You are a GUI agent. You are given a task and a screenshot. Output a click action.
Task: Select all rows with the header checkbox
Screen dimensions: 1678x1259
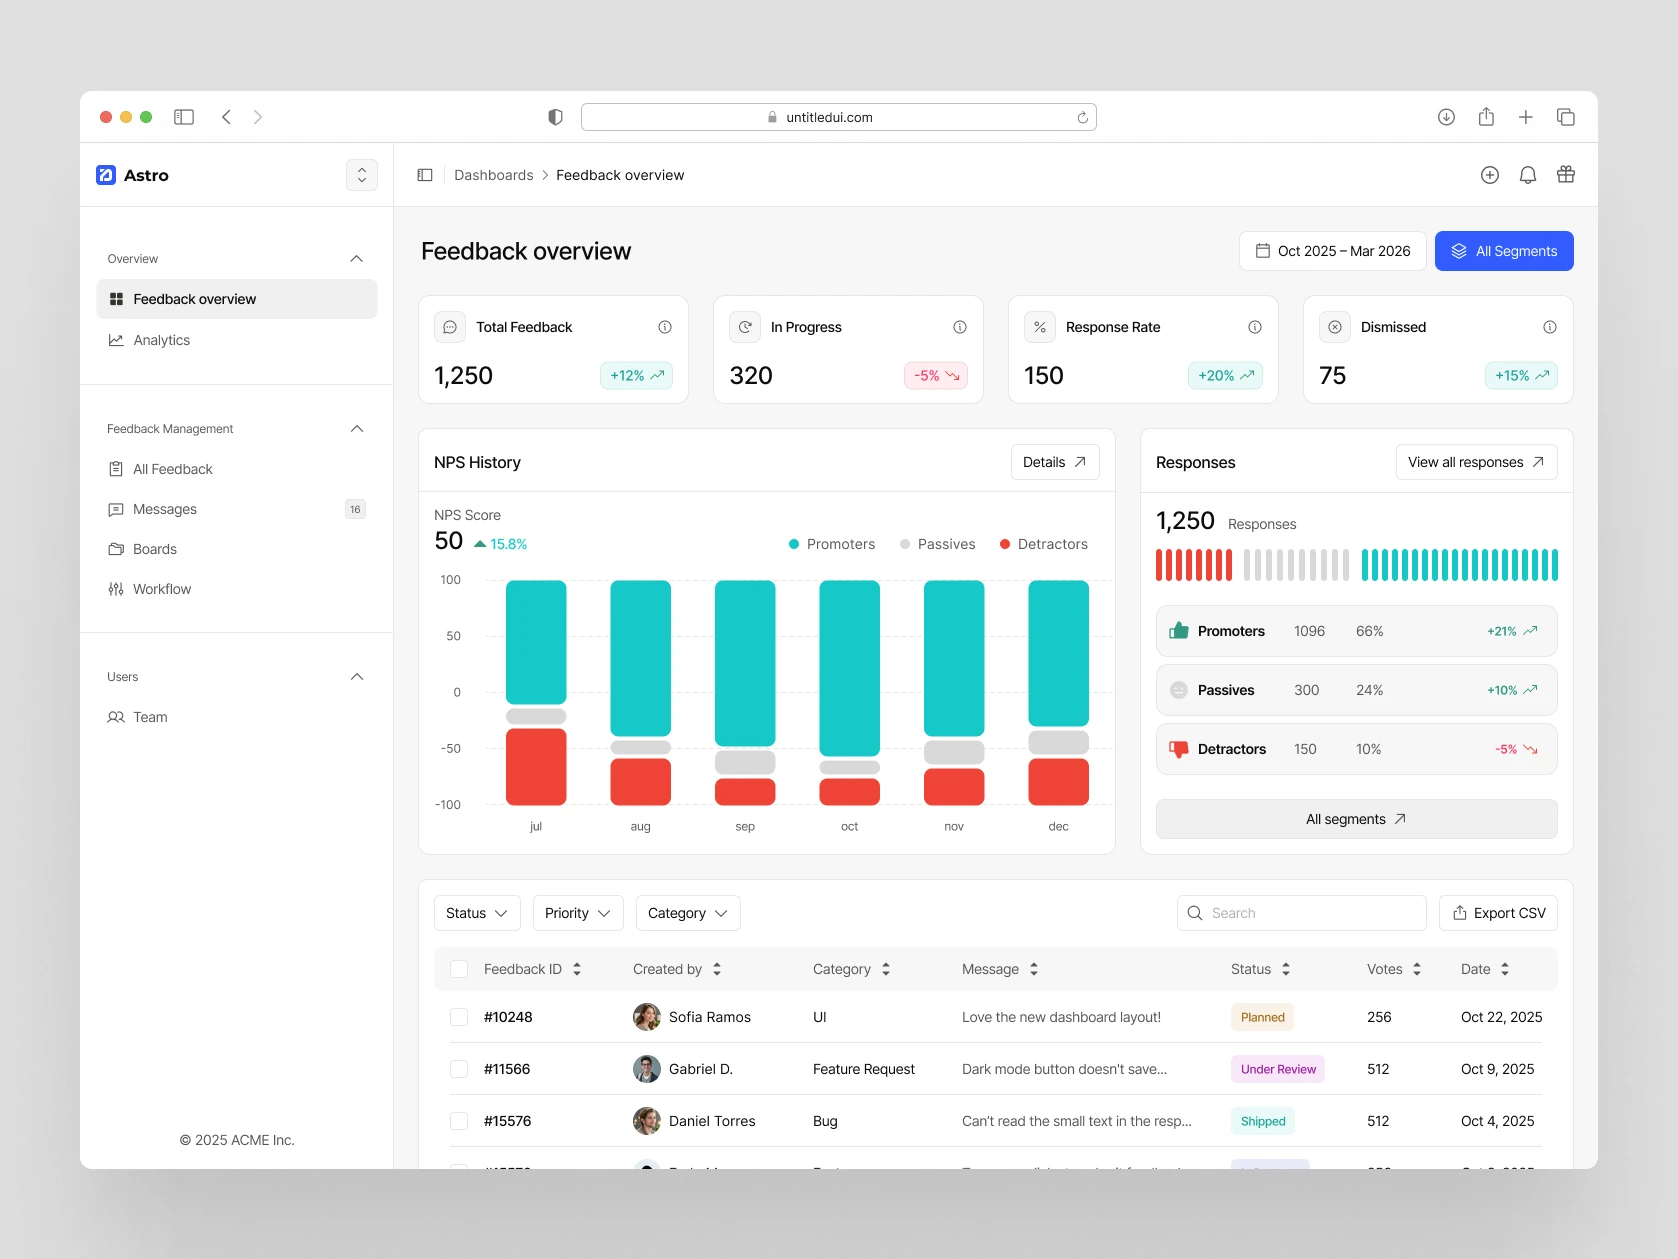[x=459, y=968]
